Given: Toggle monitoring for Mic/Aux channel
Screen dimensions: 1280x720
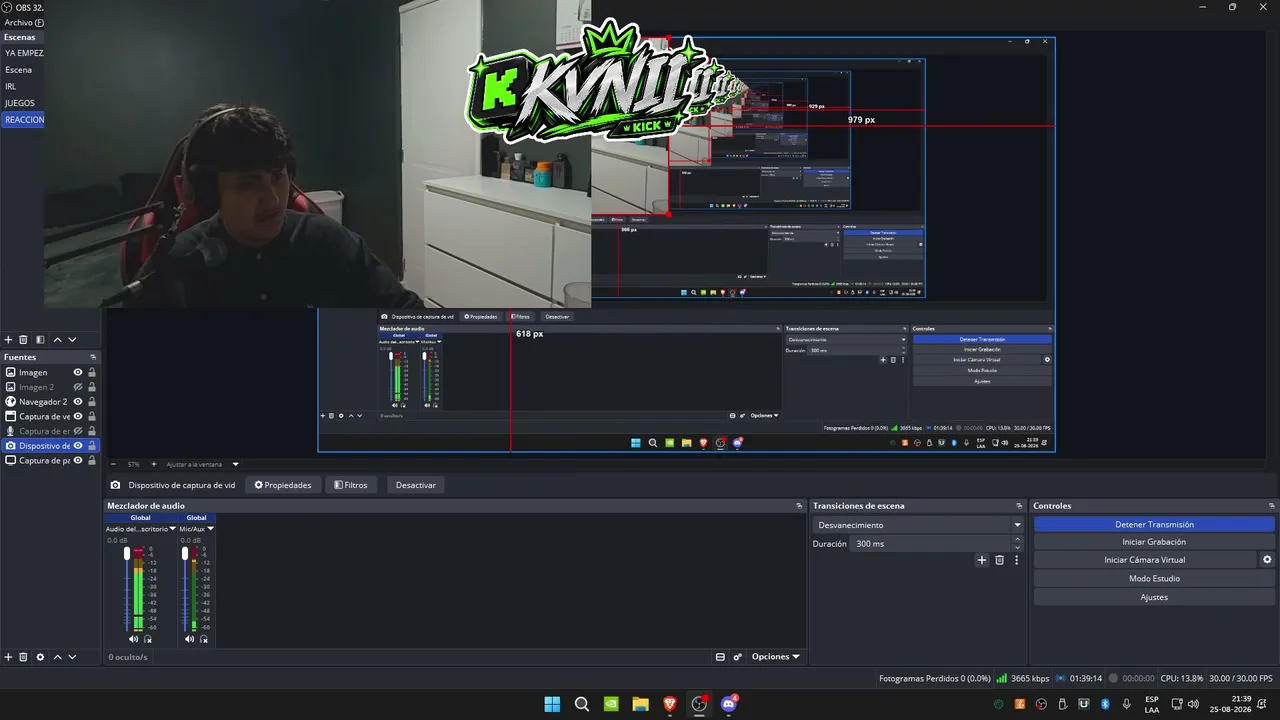Looking at the screenshot, I should tap(204, 639).
